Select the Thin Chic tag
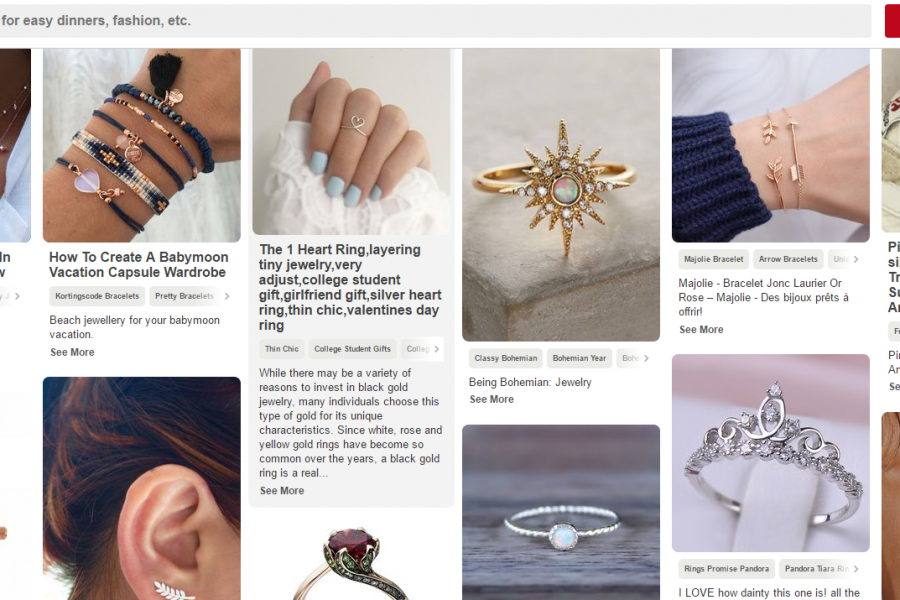Viewport: 900px width, 600px height. [282, 349]
